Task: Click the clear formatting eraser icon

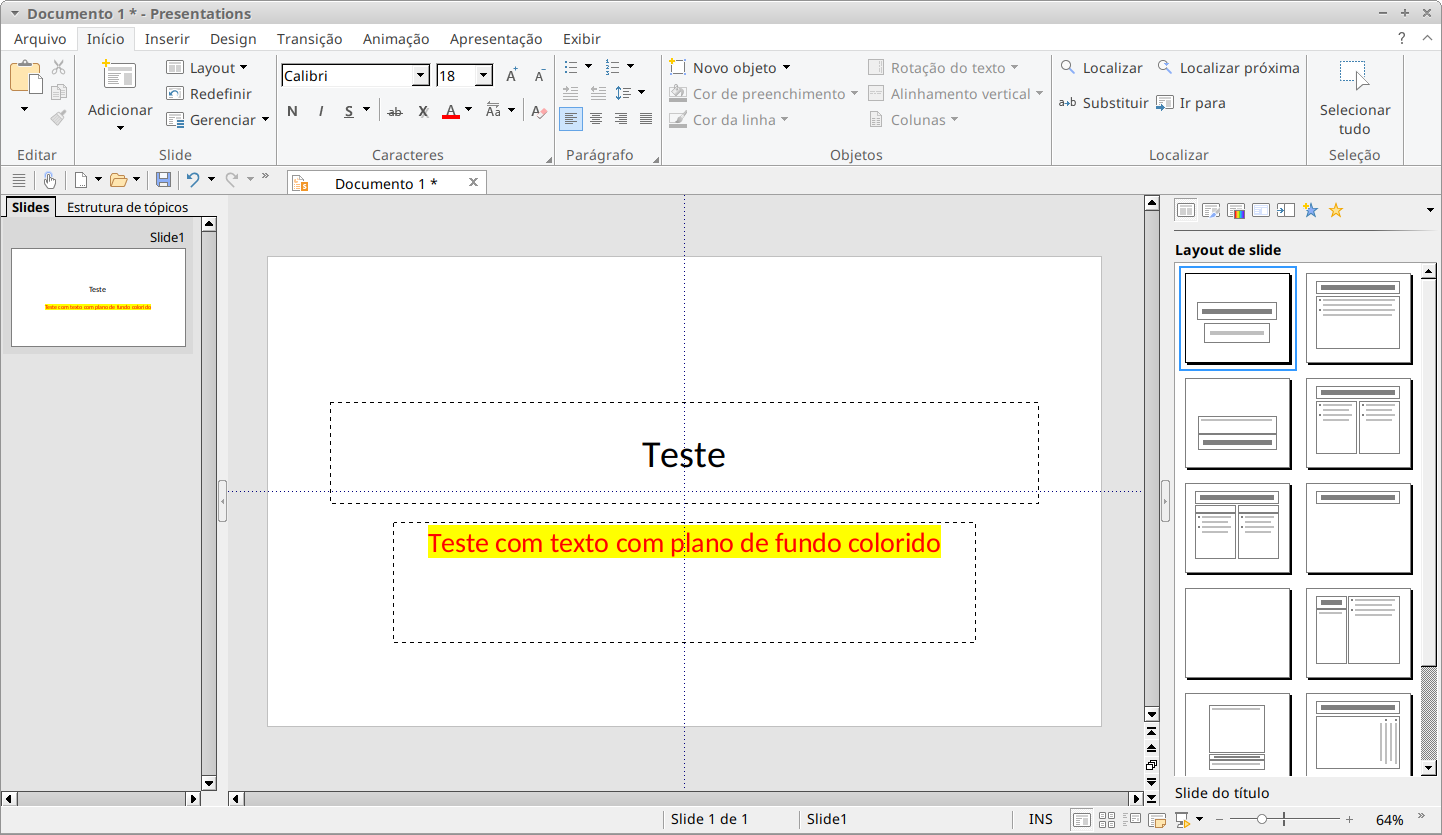Action: (539, 112)
